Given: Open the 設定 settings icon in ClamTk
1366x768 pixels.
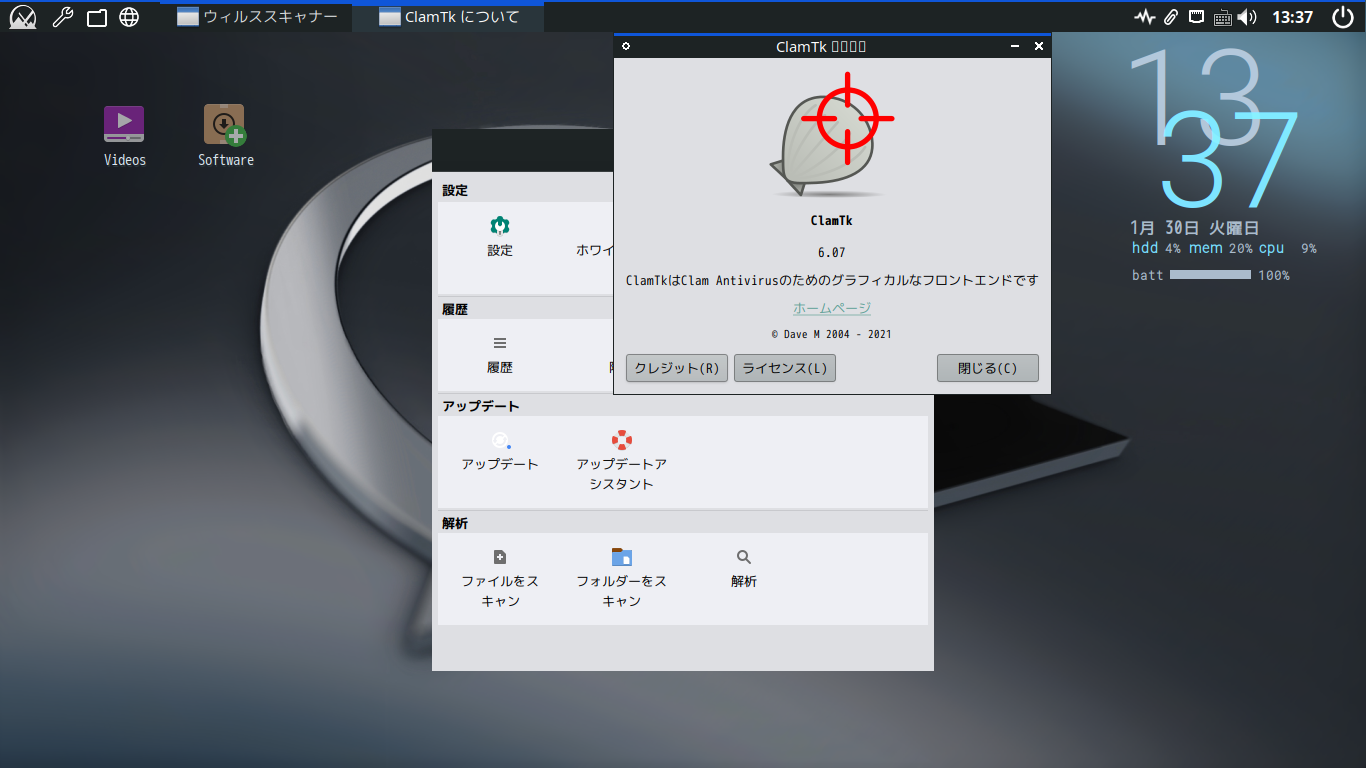Looking at the screenshot, I should click(x=500, y=226).
